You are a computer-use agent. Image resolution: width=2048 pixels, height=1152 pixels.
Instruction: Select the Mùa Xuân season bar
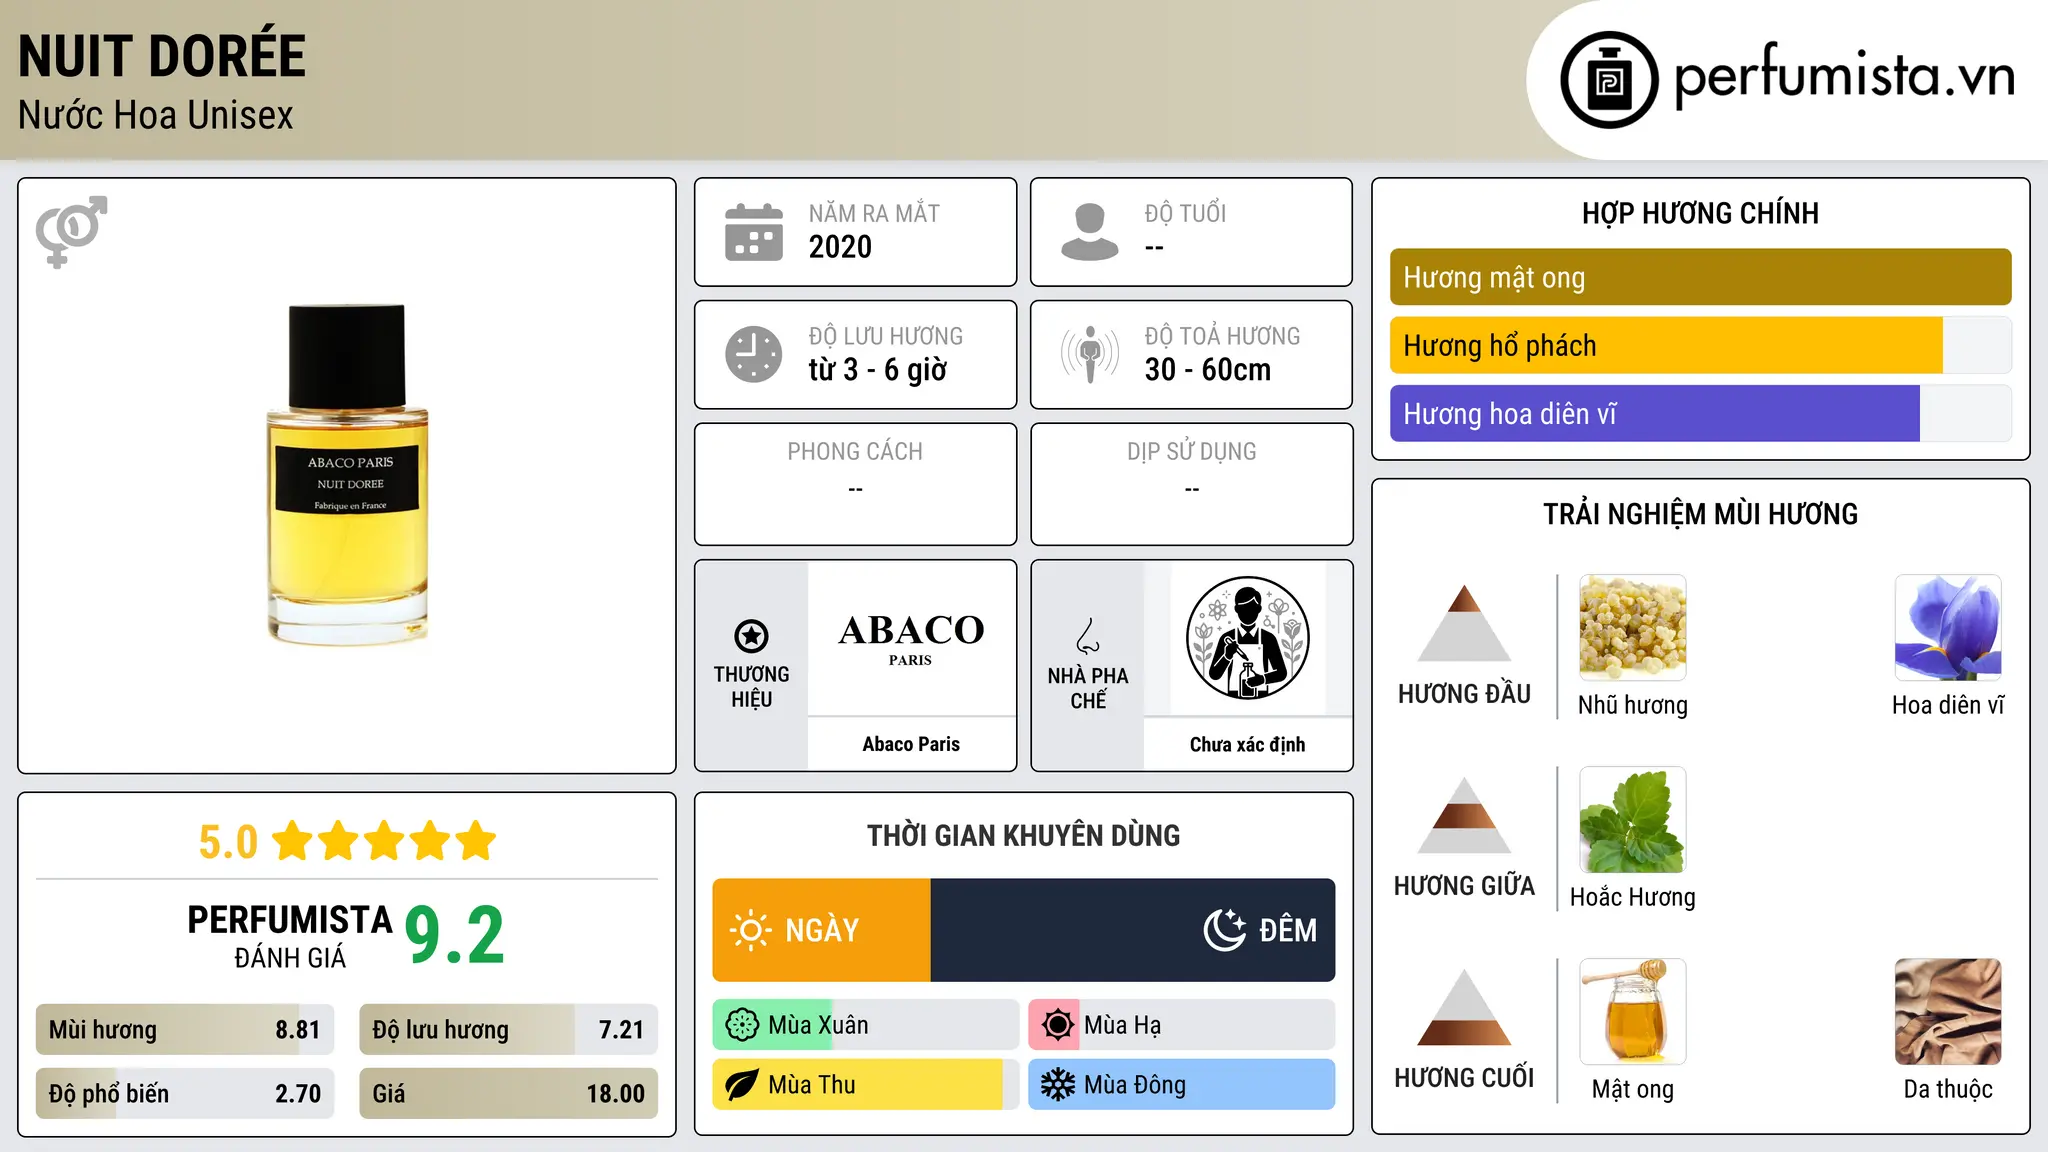click(x=866, y=1025)
